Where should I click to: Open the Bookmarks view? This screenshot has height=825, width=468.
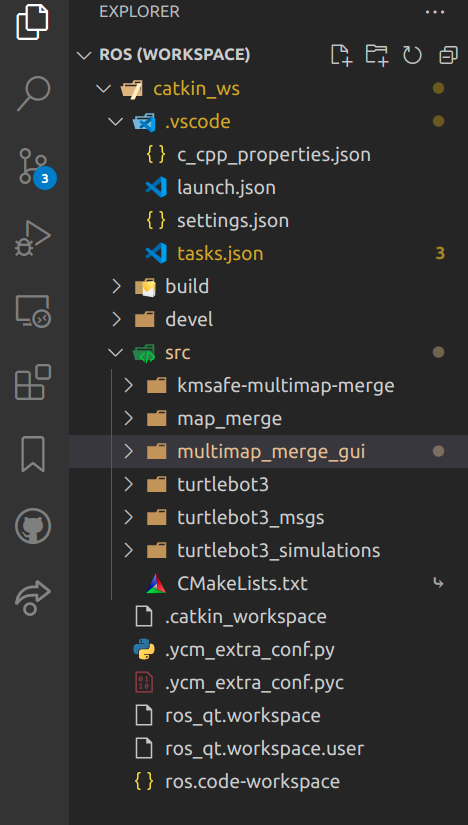click(33, 455)
